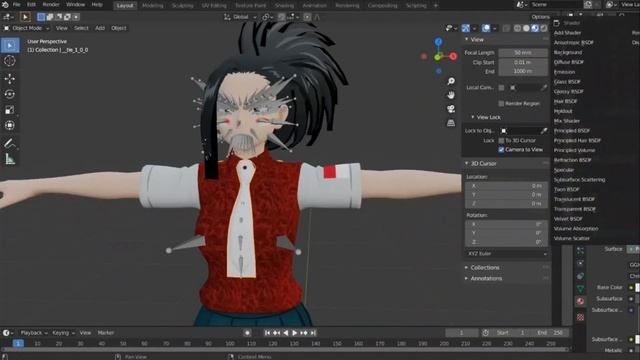Enable rendered viewport shading

[x=544, y=28]
